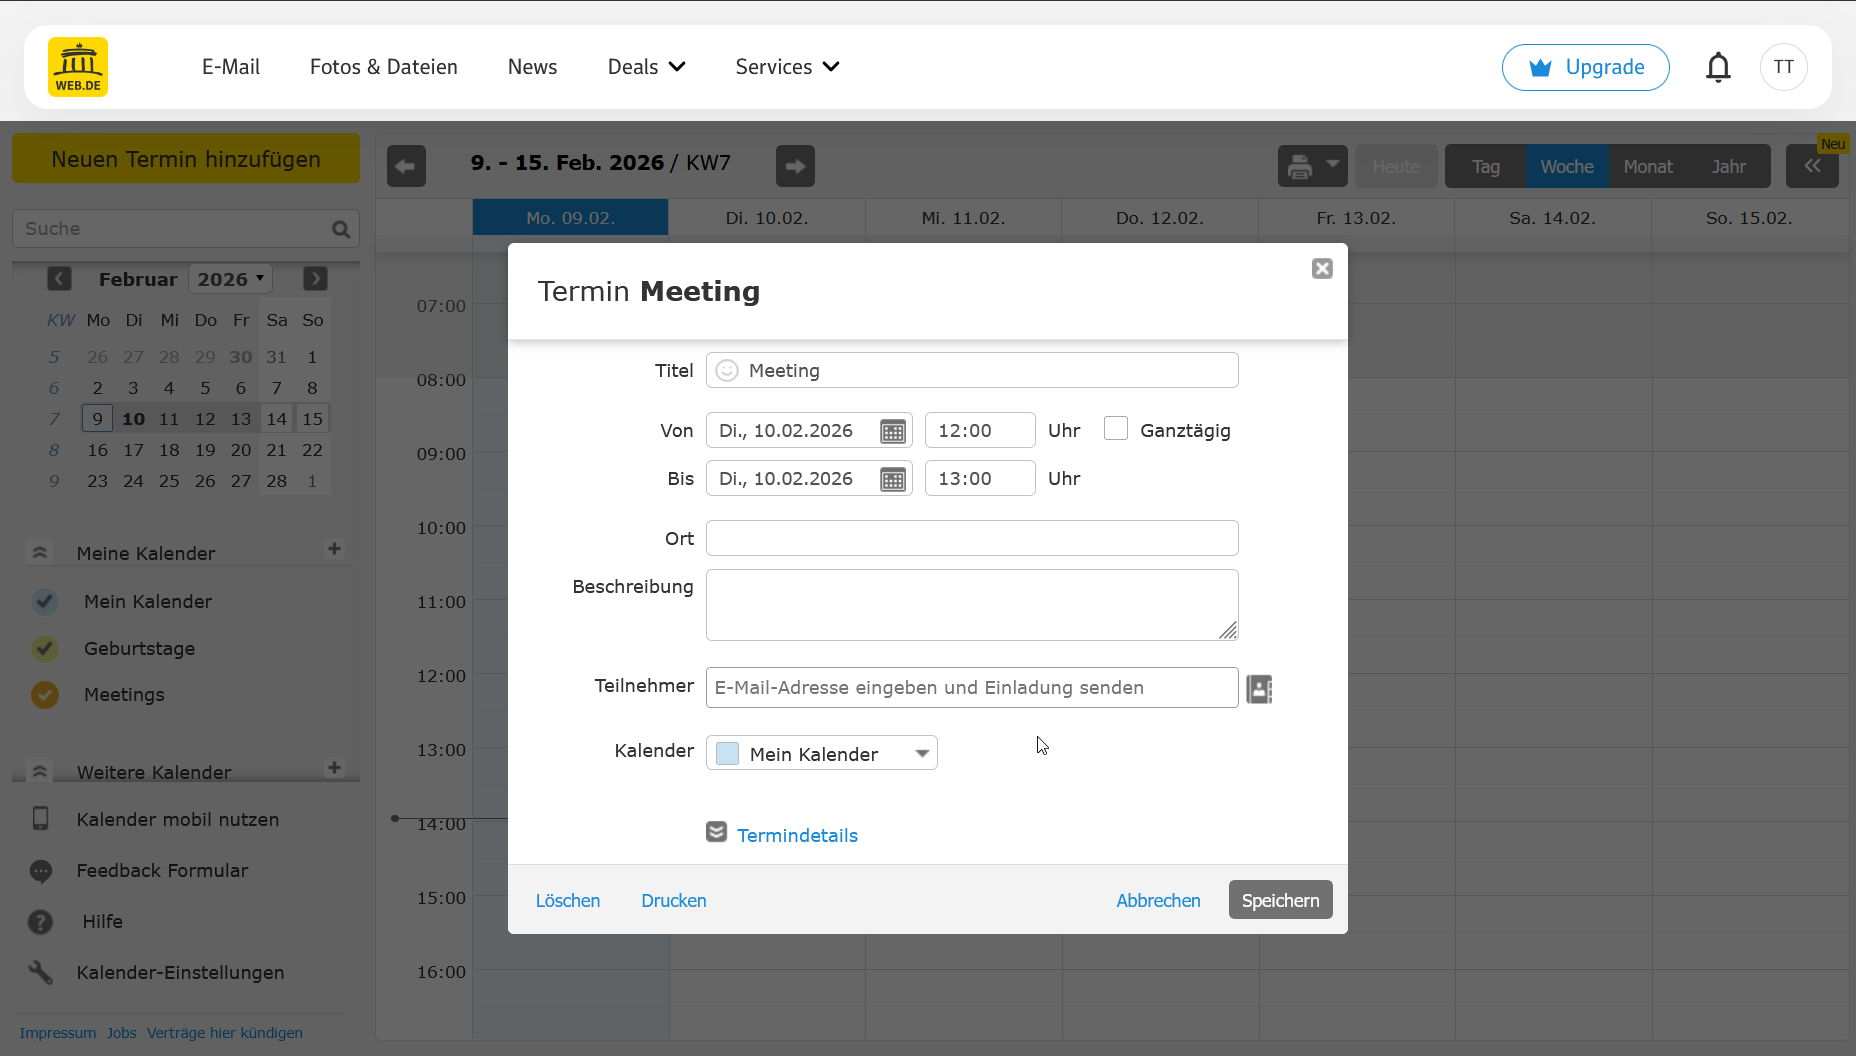Open the address book icon beside Teilnehmer
Viewport: 1856px width, 1056px height.
coord(1259,689)
